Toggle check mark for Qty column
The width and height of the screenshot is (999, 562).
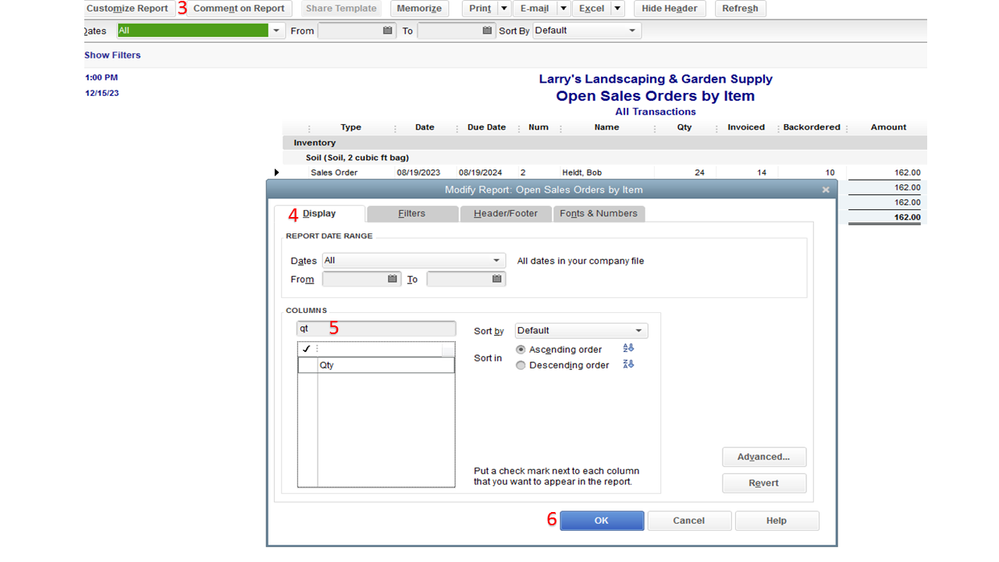click(308, 365)
